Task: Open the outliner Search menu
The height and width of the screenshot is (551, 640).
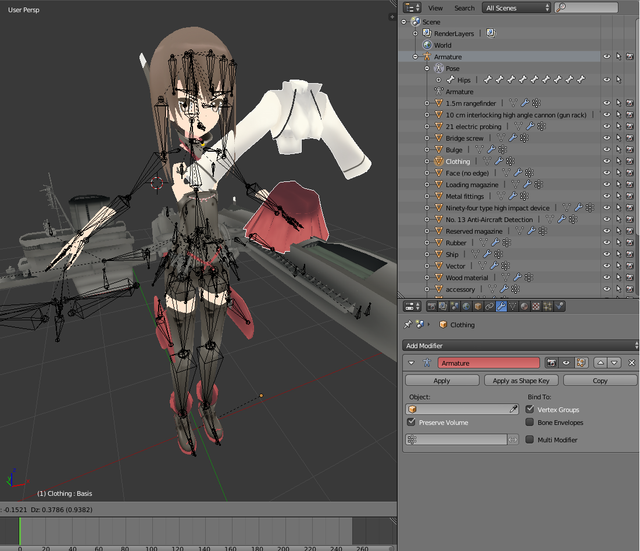Action: 464,8
